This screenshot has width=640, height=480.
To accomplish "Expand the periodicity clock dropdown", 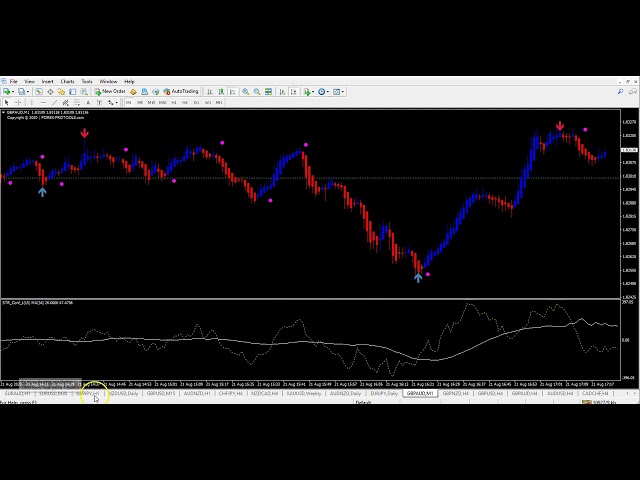I will pyautogui.click(x=328, y=91).
